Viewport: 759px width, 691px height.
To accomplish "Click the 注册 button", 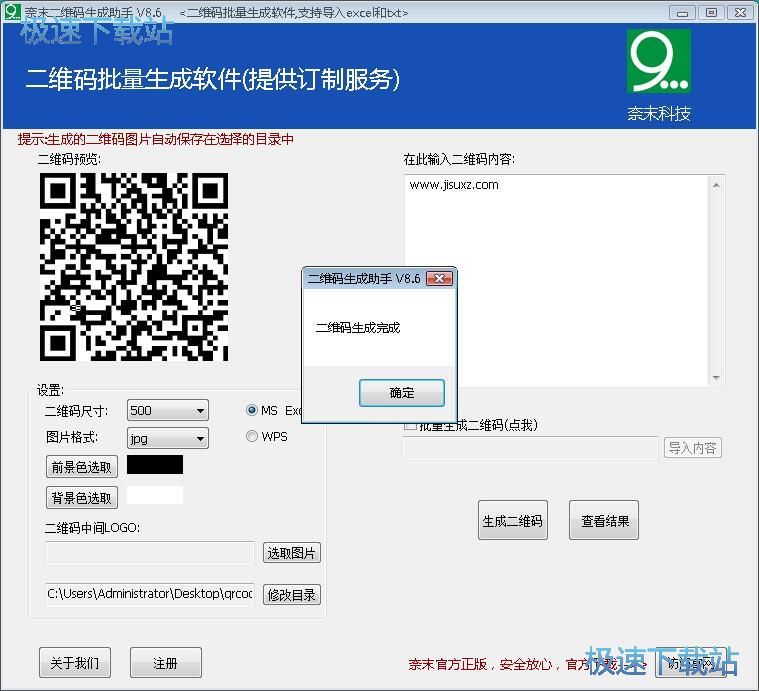I will tap(166, 662).
